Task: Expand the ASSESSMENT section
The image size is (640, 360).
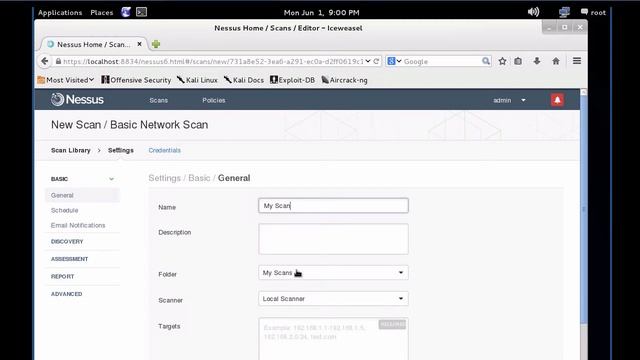Action: [69, 259]
